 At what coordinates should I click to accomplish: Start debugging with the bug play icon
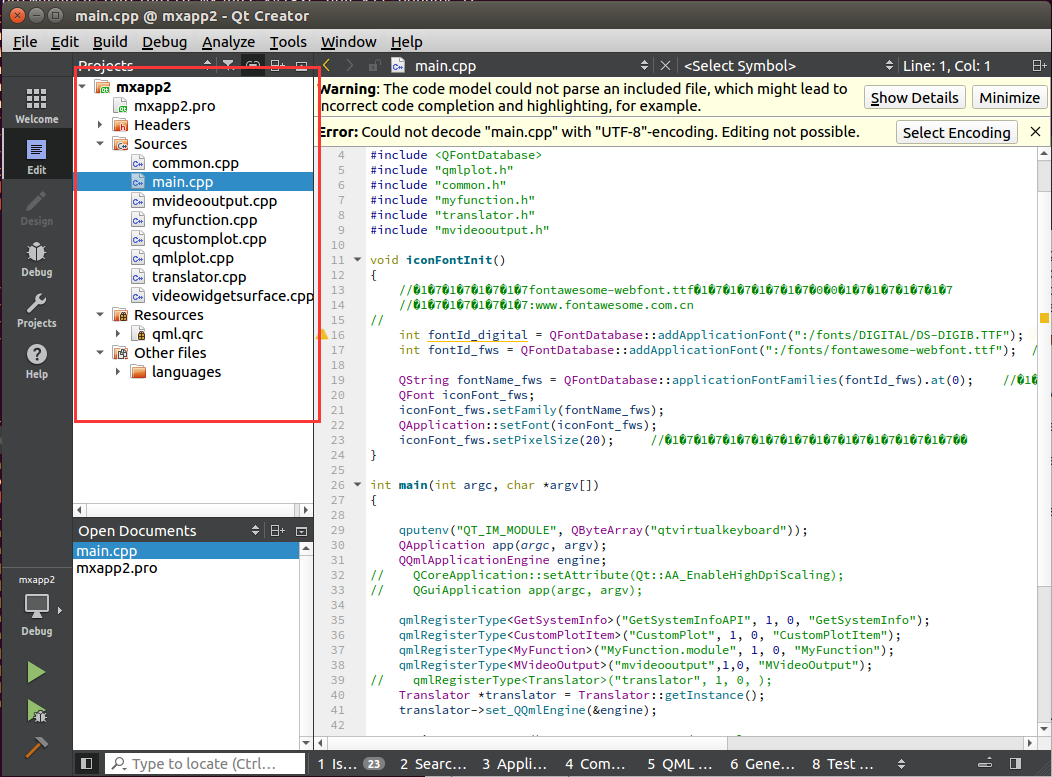click(36, 711)
